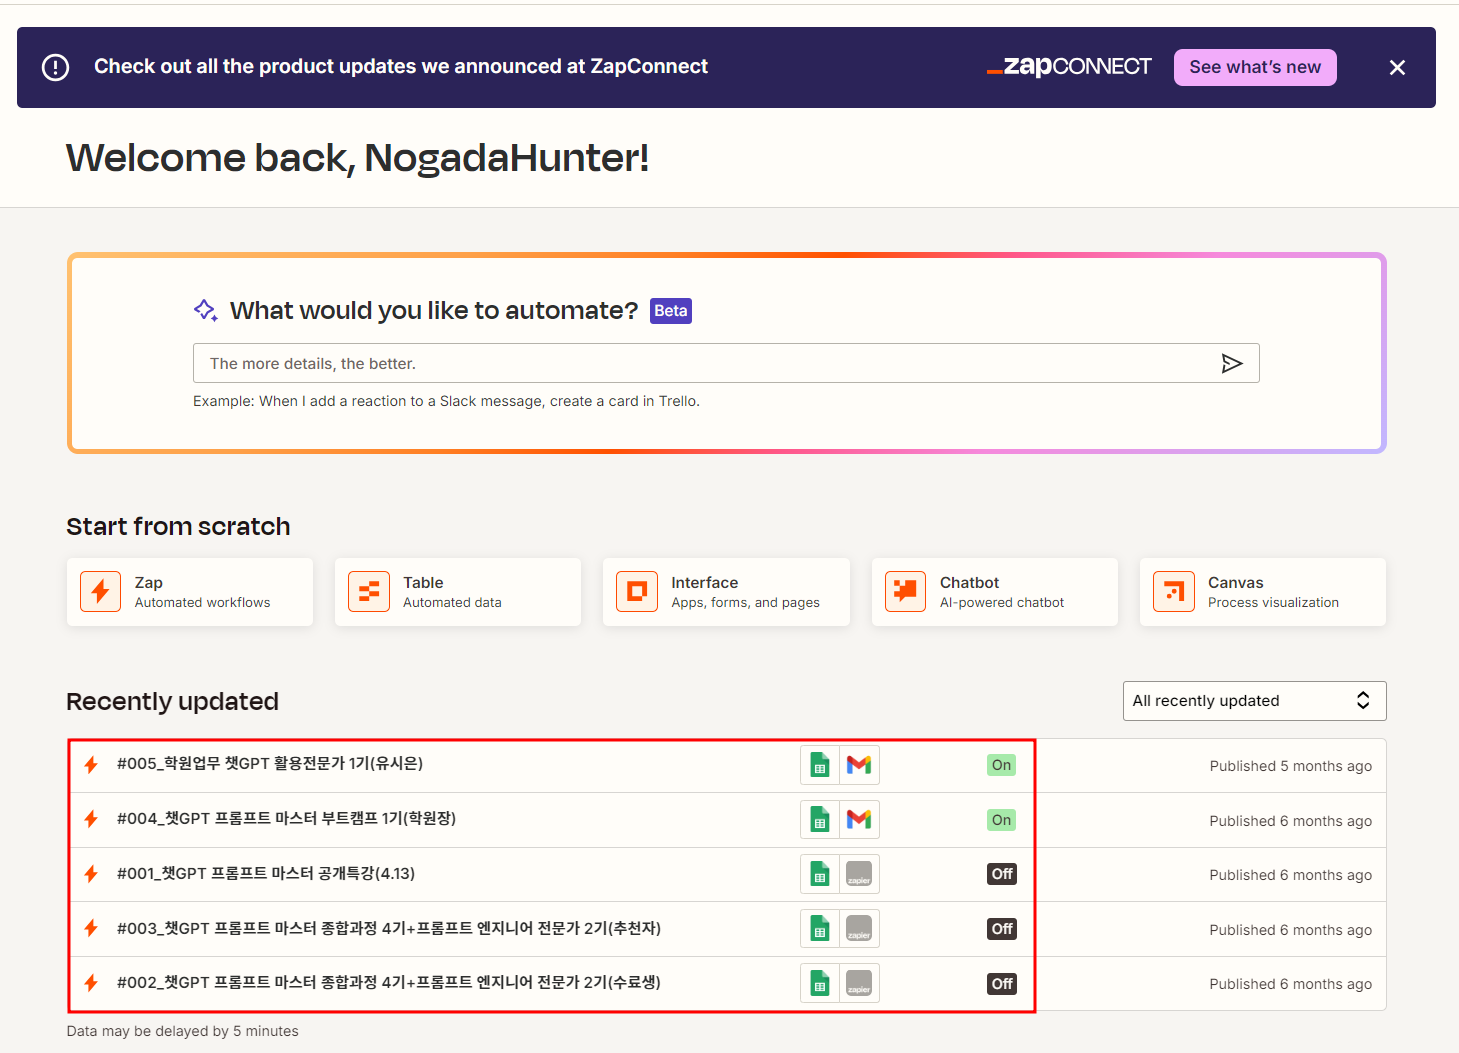Click the Gmail icon on #005 zap row
The image size is (1459, 1053).
click(x=859, y=766)
